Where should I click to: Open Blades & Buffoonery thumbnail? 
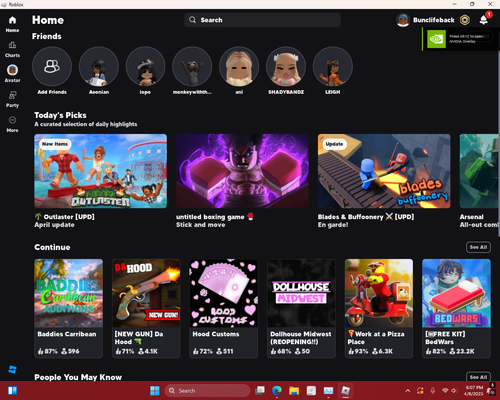tap(384, 171)
